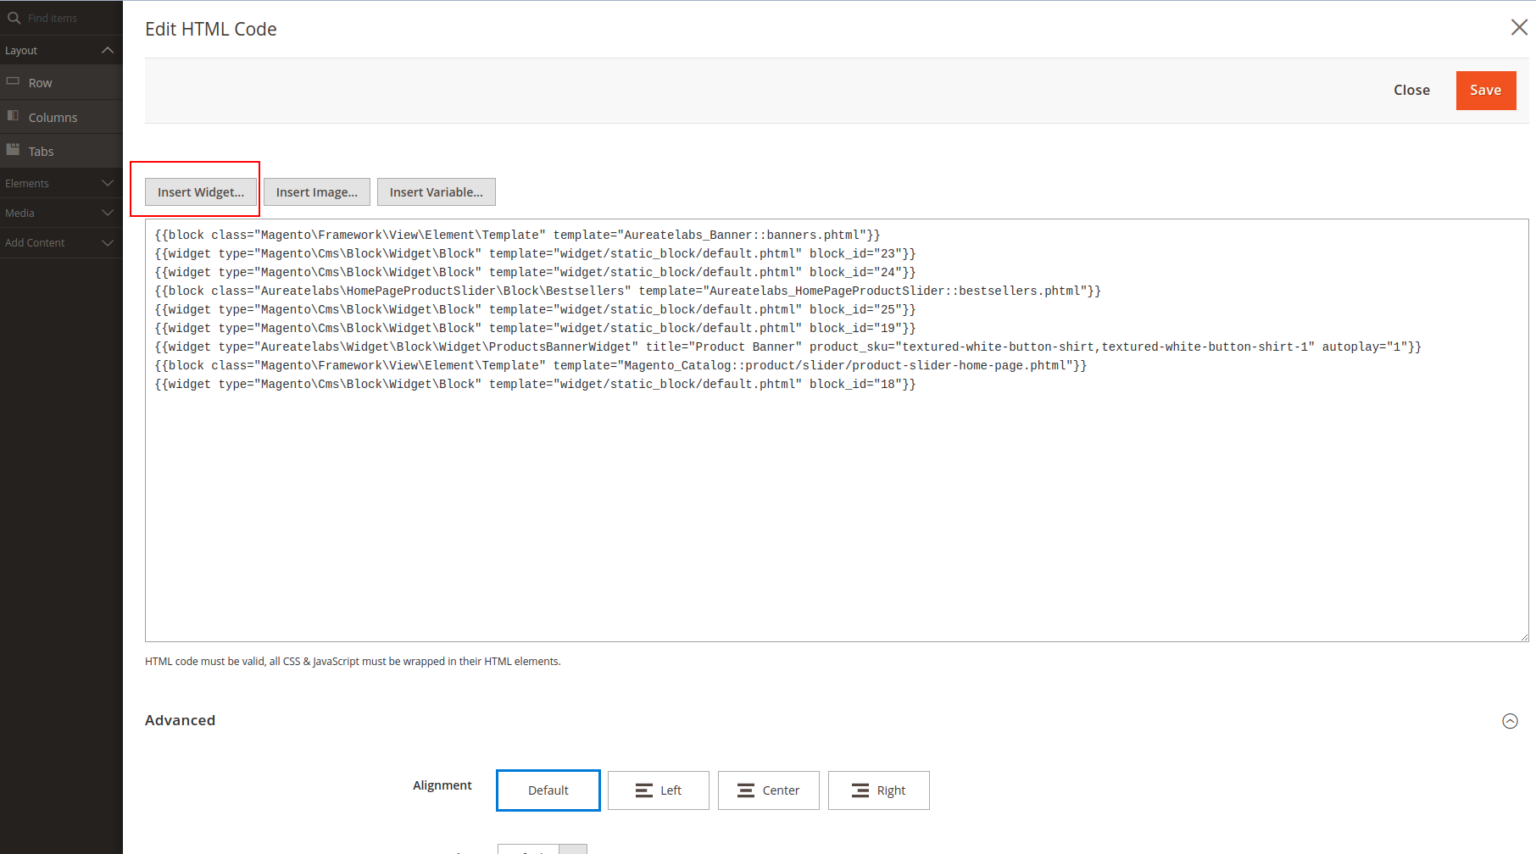Click inside the HTML code text area
This screenshot has width=1536, height=854.
pos(836,500)
